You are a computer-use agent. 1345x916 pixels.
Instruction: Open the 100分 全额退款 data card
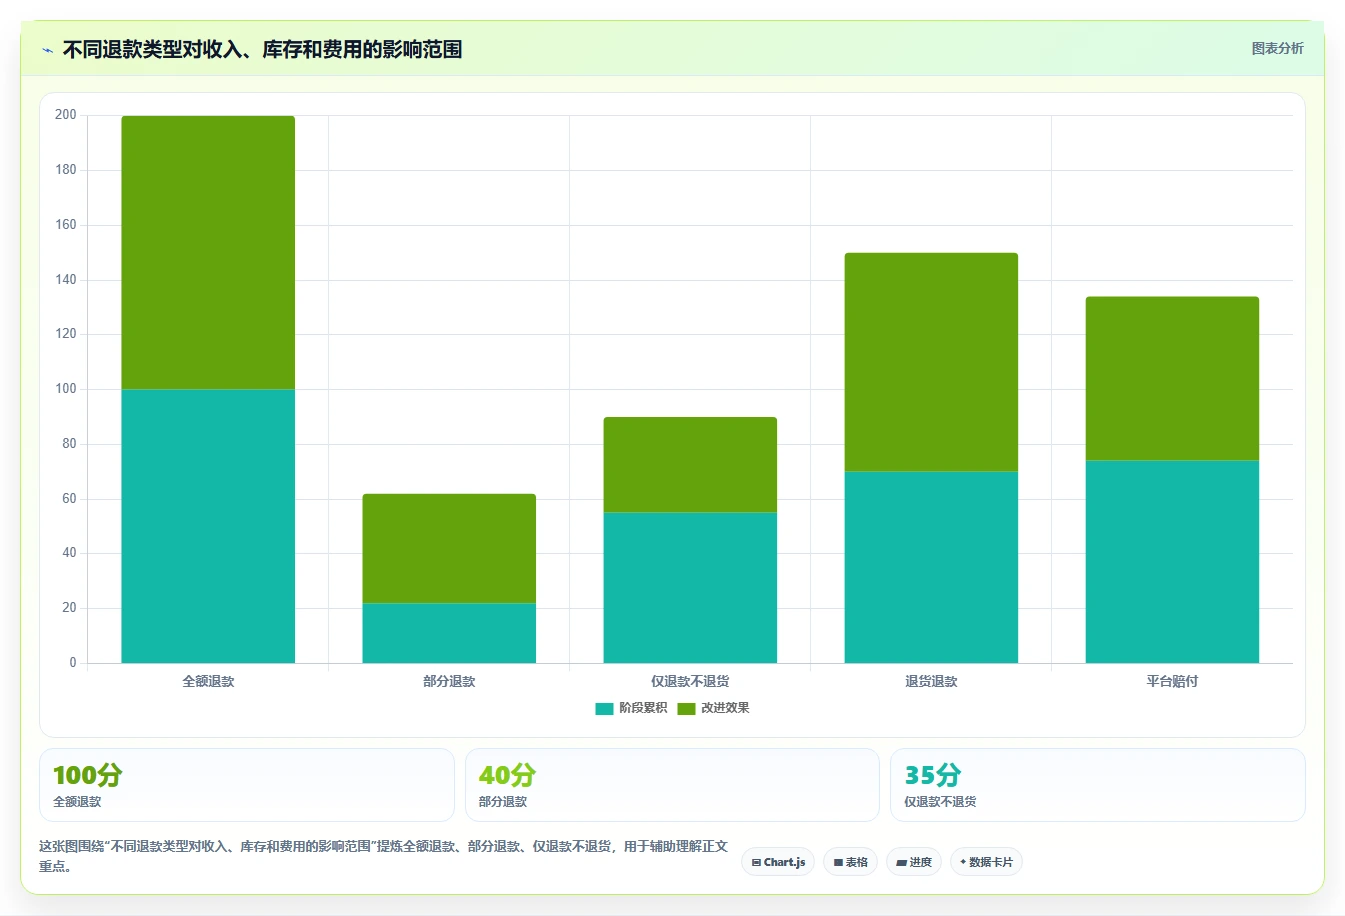point(247,785)
